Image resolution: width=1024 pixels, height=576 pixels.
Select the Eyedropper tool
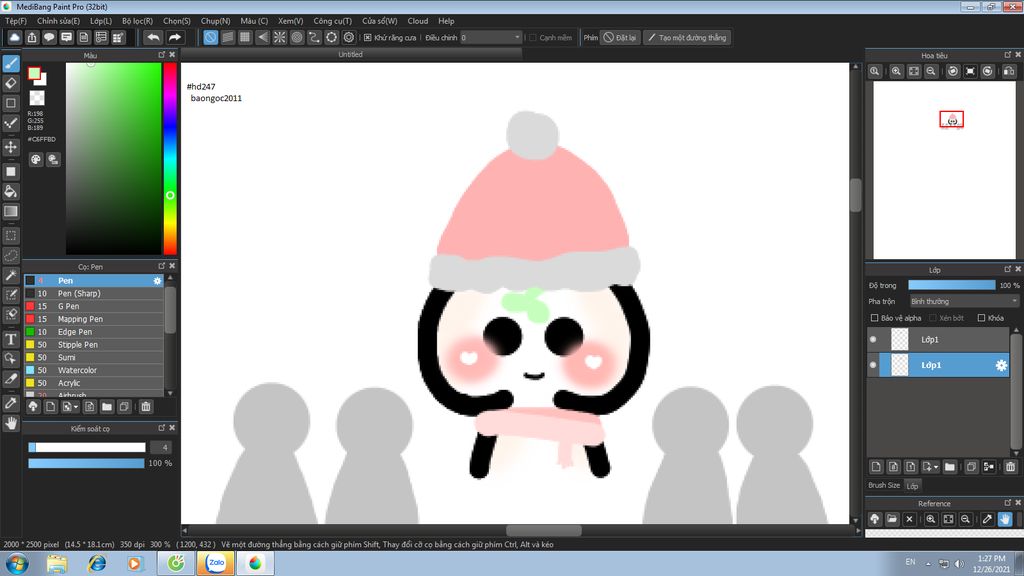tap(11, 403)
